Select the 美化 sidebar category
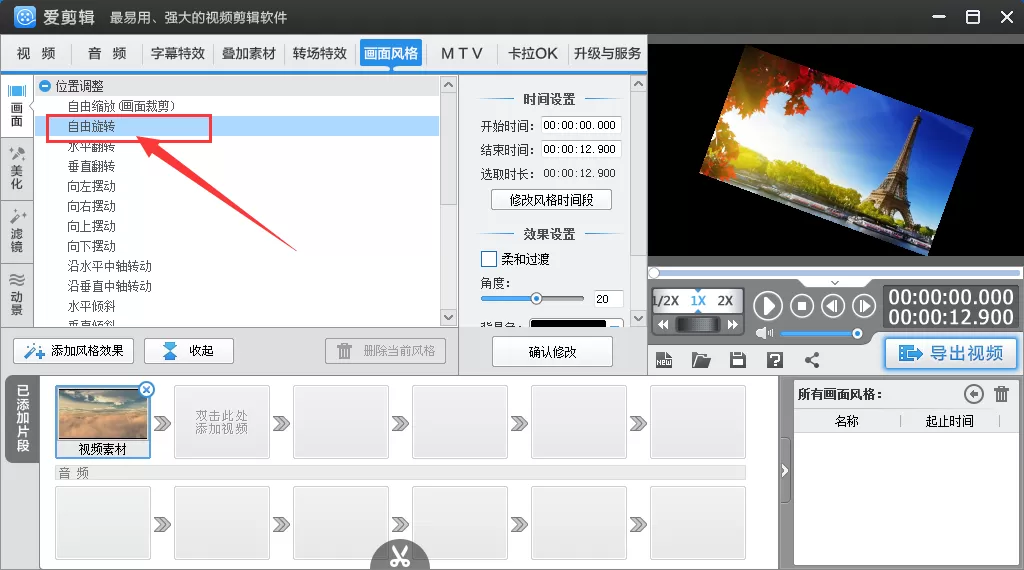 (x=17, y=168)
